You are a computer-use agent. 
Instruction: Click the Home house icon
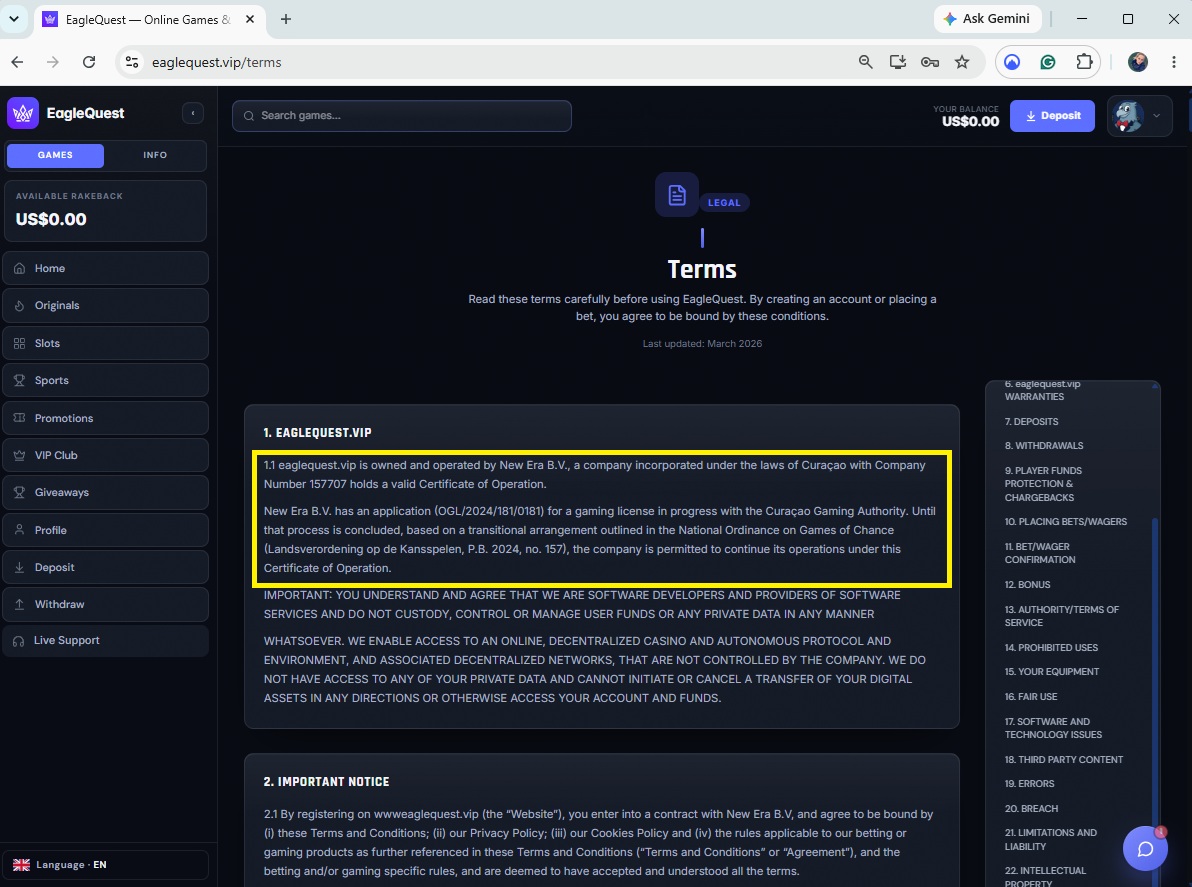pos(20,268)
